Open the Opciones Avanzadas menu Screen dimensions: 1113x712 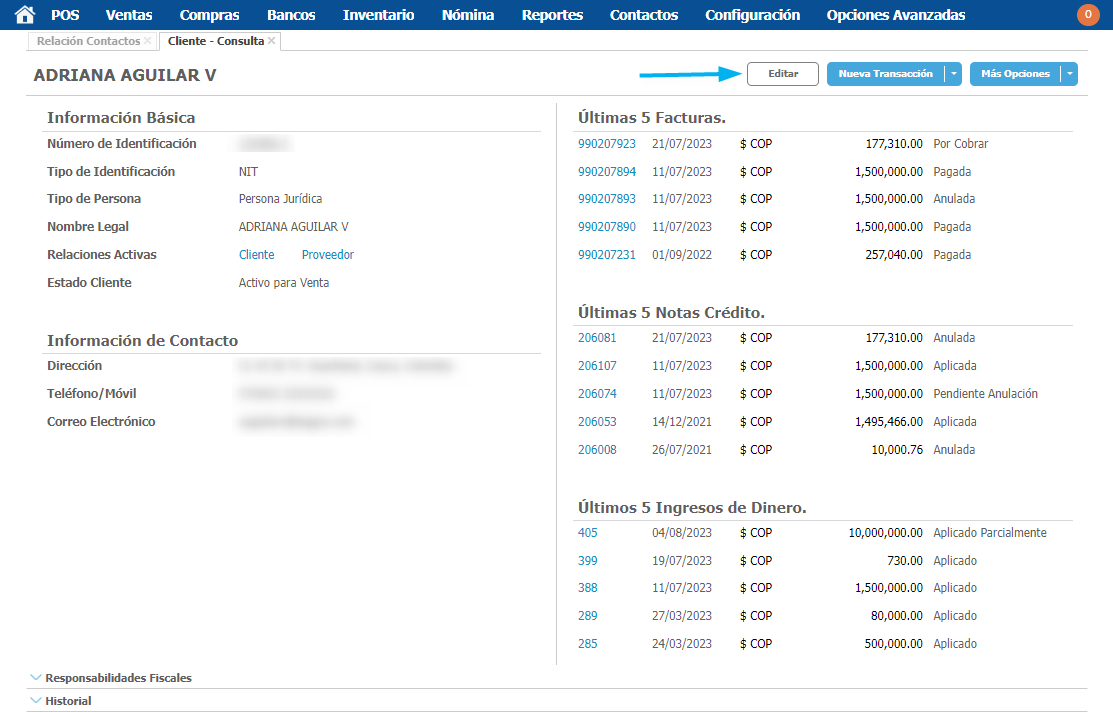tap(896, 15)
